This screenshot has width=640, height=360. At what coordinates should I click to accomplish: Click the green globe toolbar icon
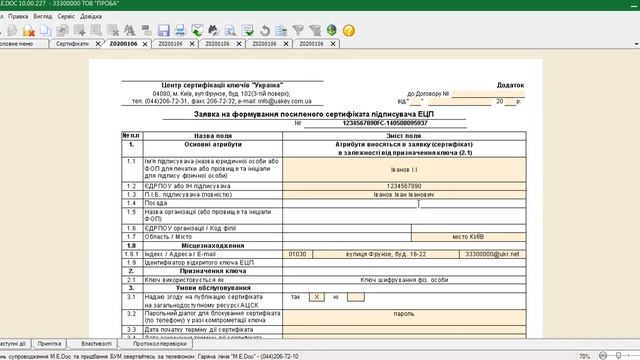point(331,30)
